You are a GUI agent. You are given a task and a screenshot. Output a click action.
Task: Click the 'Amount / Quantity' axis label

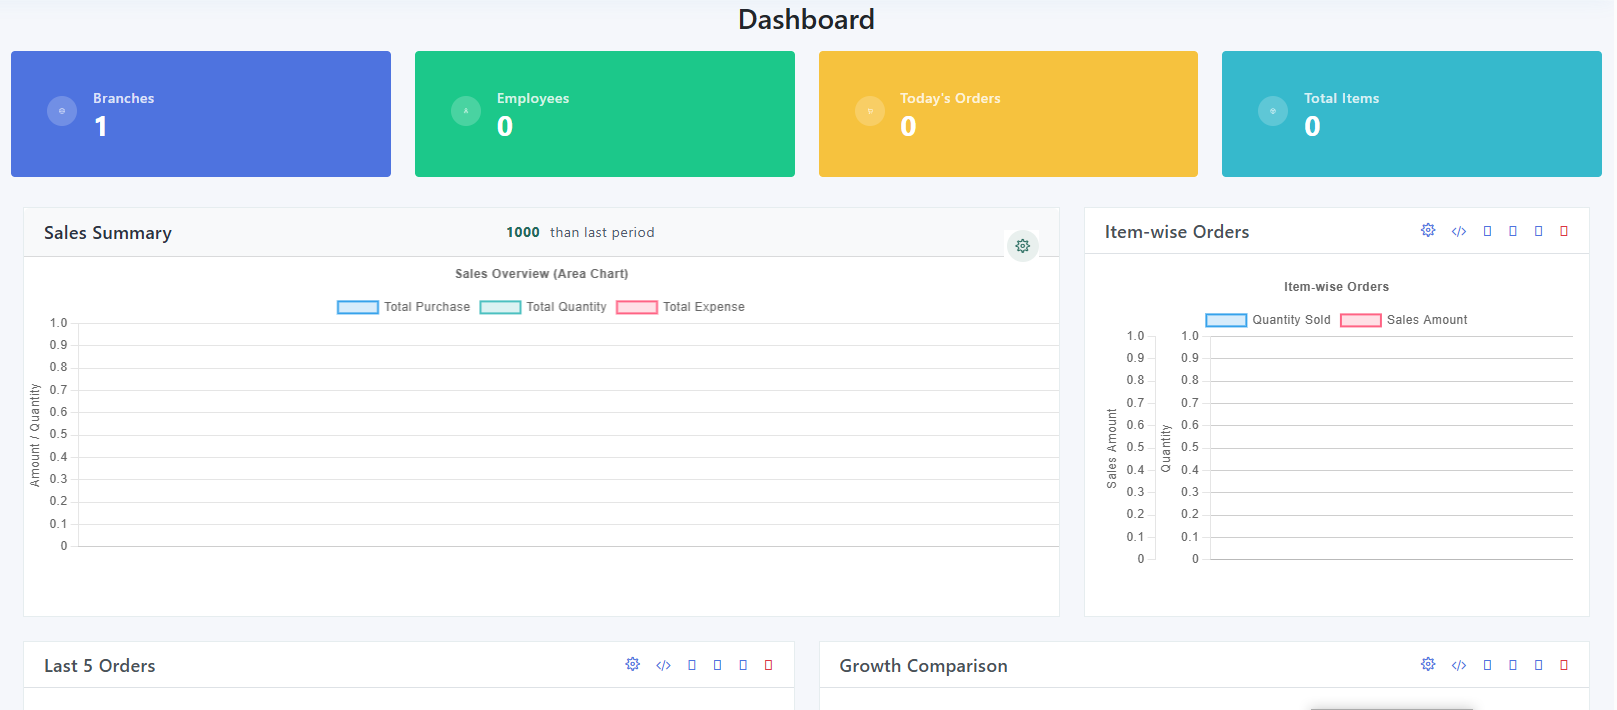(x=35, y=435)
